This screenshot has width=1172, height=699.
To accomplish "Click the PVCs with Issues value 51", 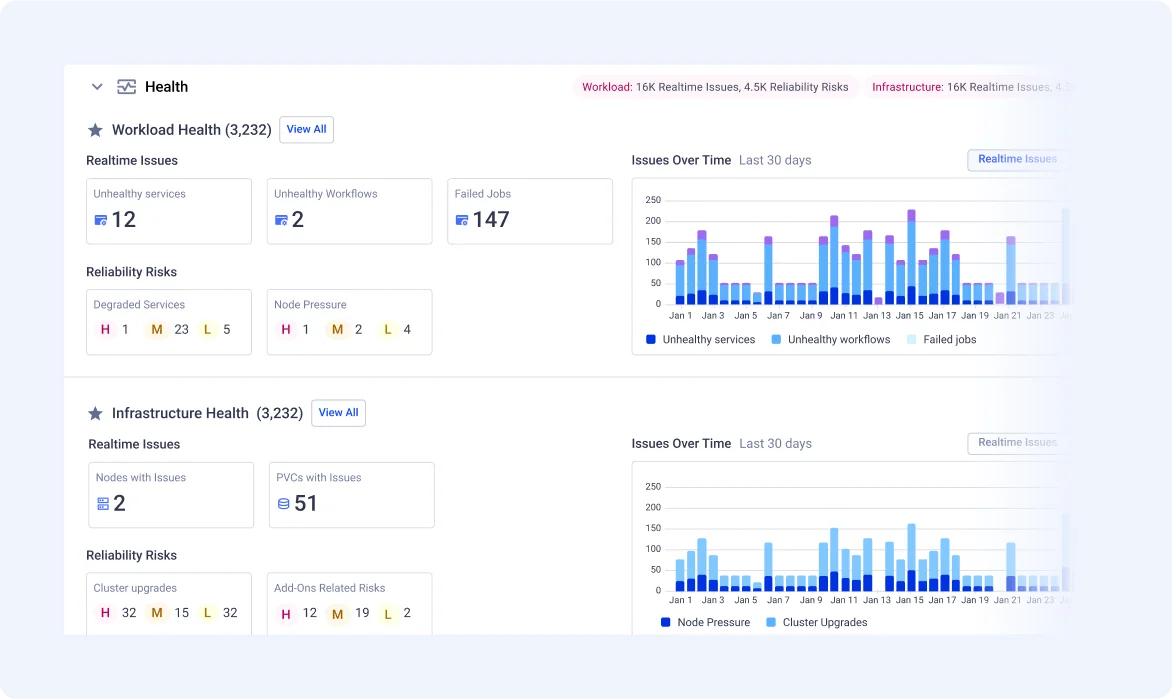I will [x=306, y=504].
